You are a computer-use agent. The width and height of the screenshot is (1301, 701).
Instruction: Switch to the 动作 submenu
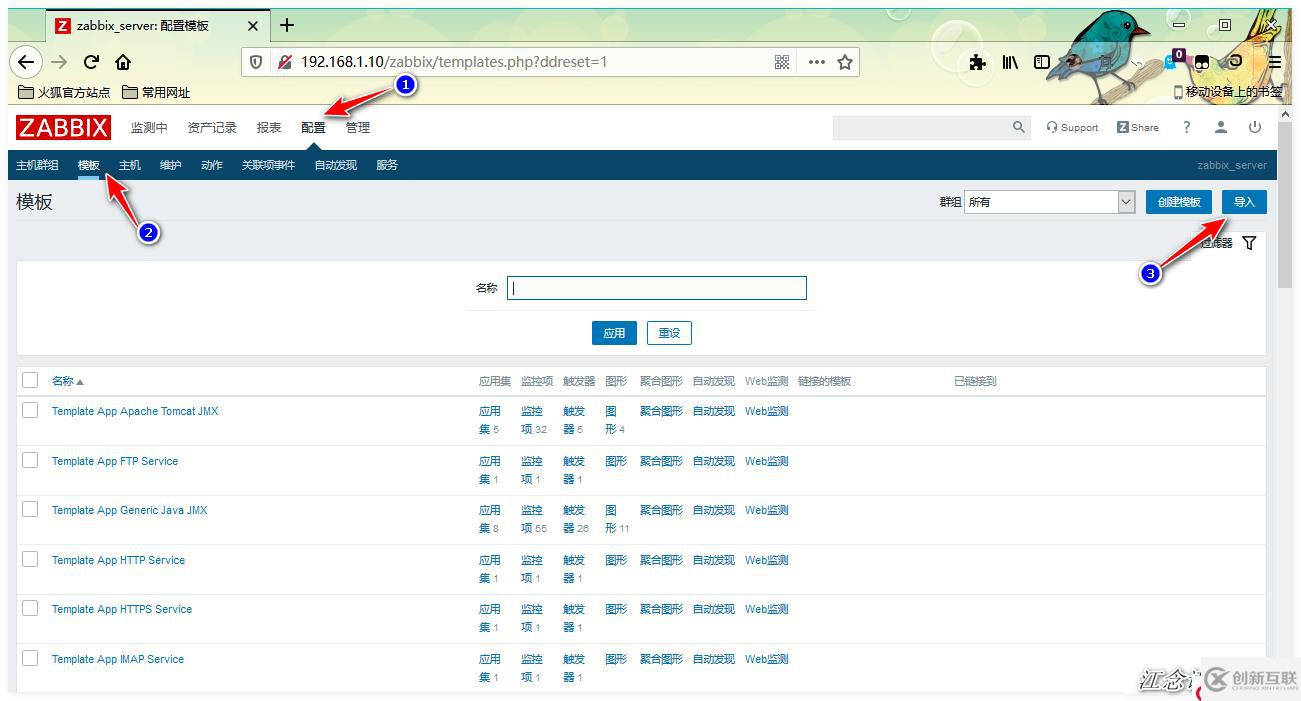(212, 165)
